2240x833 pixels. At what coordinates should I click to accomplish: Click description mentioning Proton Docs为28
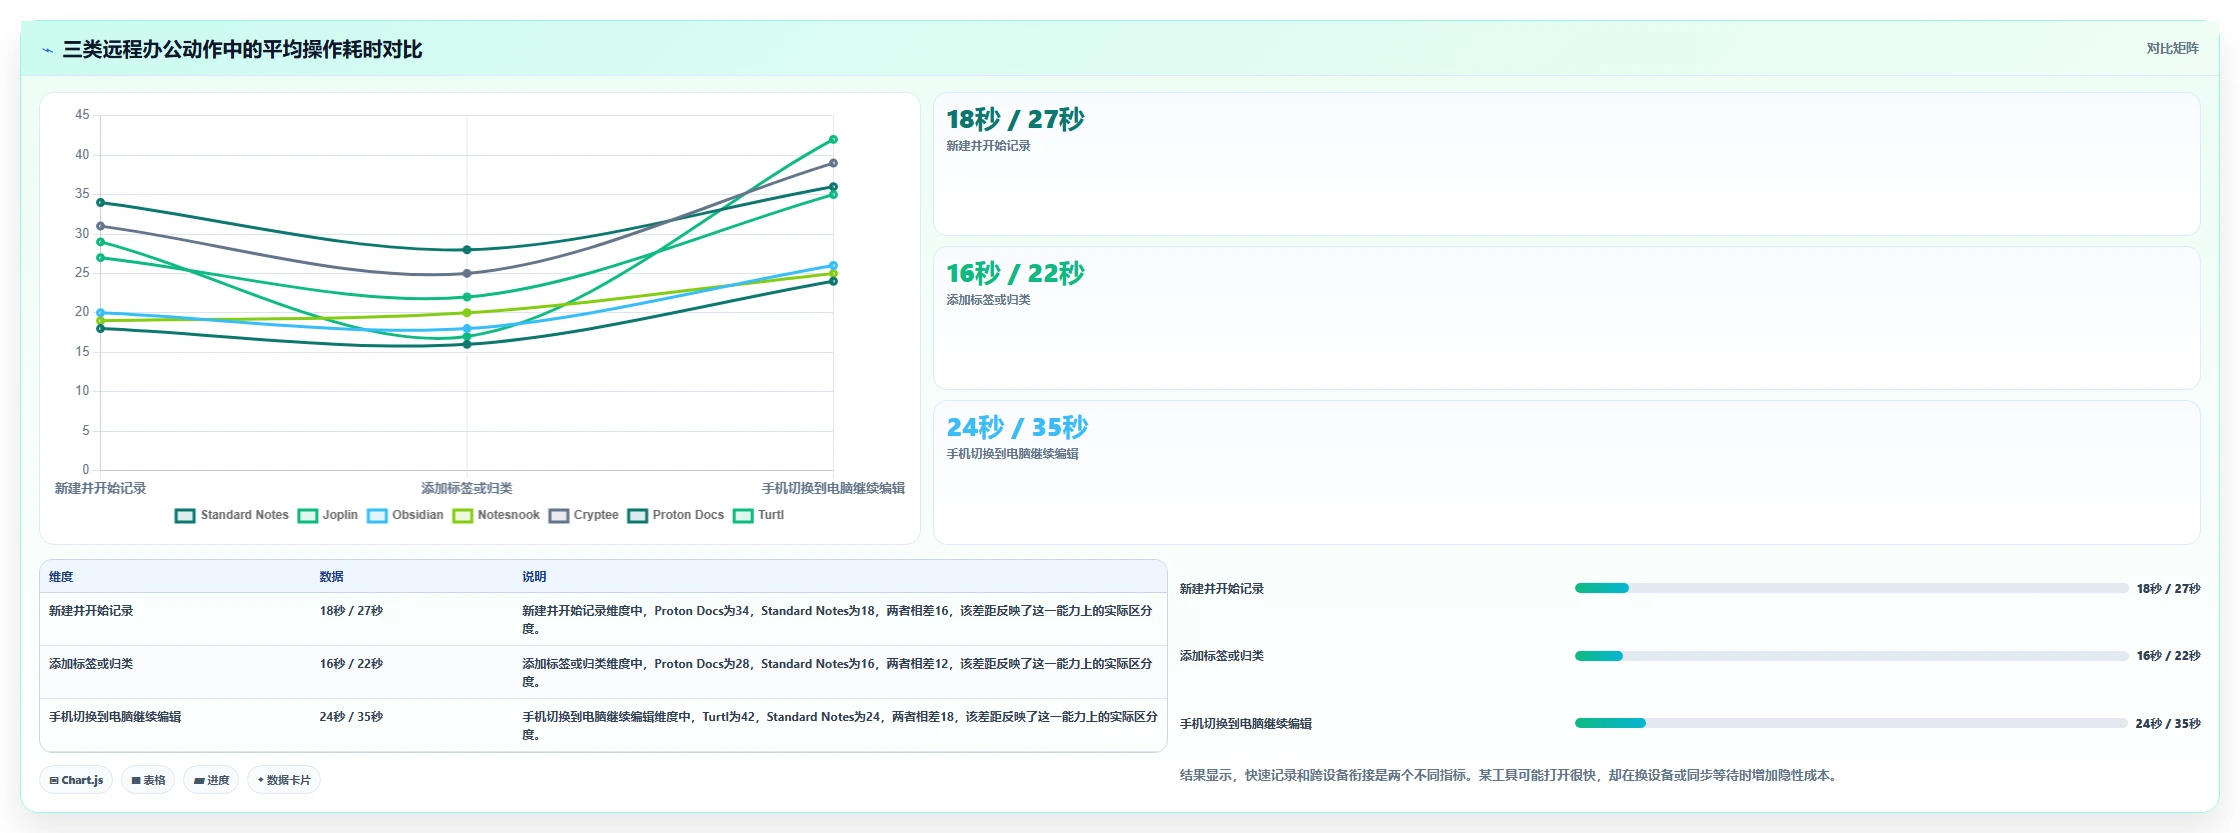(838, 673)
